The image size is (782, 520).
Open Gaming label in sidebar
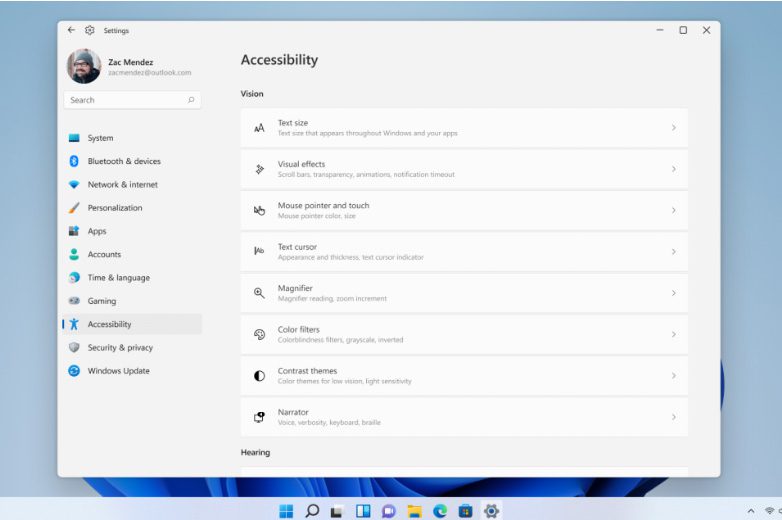pyautogui.click(x=102, y=301)
